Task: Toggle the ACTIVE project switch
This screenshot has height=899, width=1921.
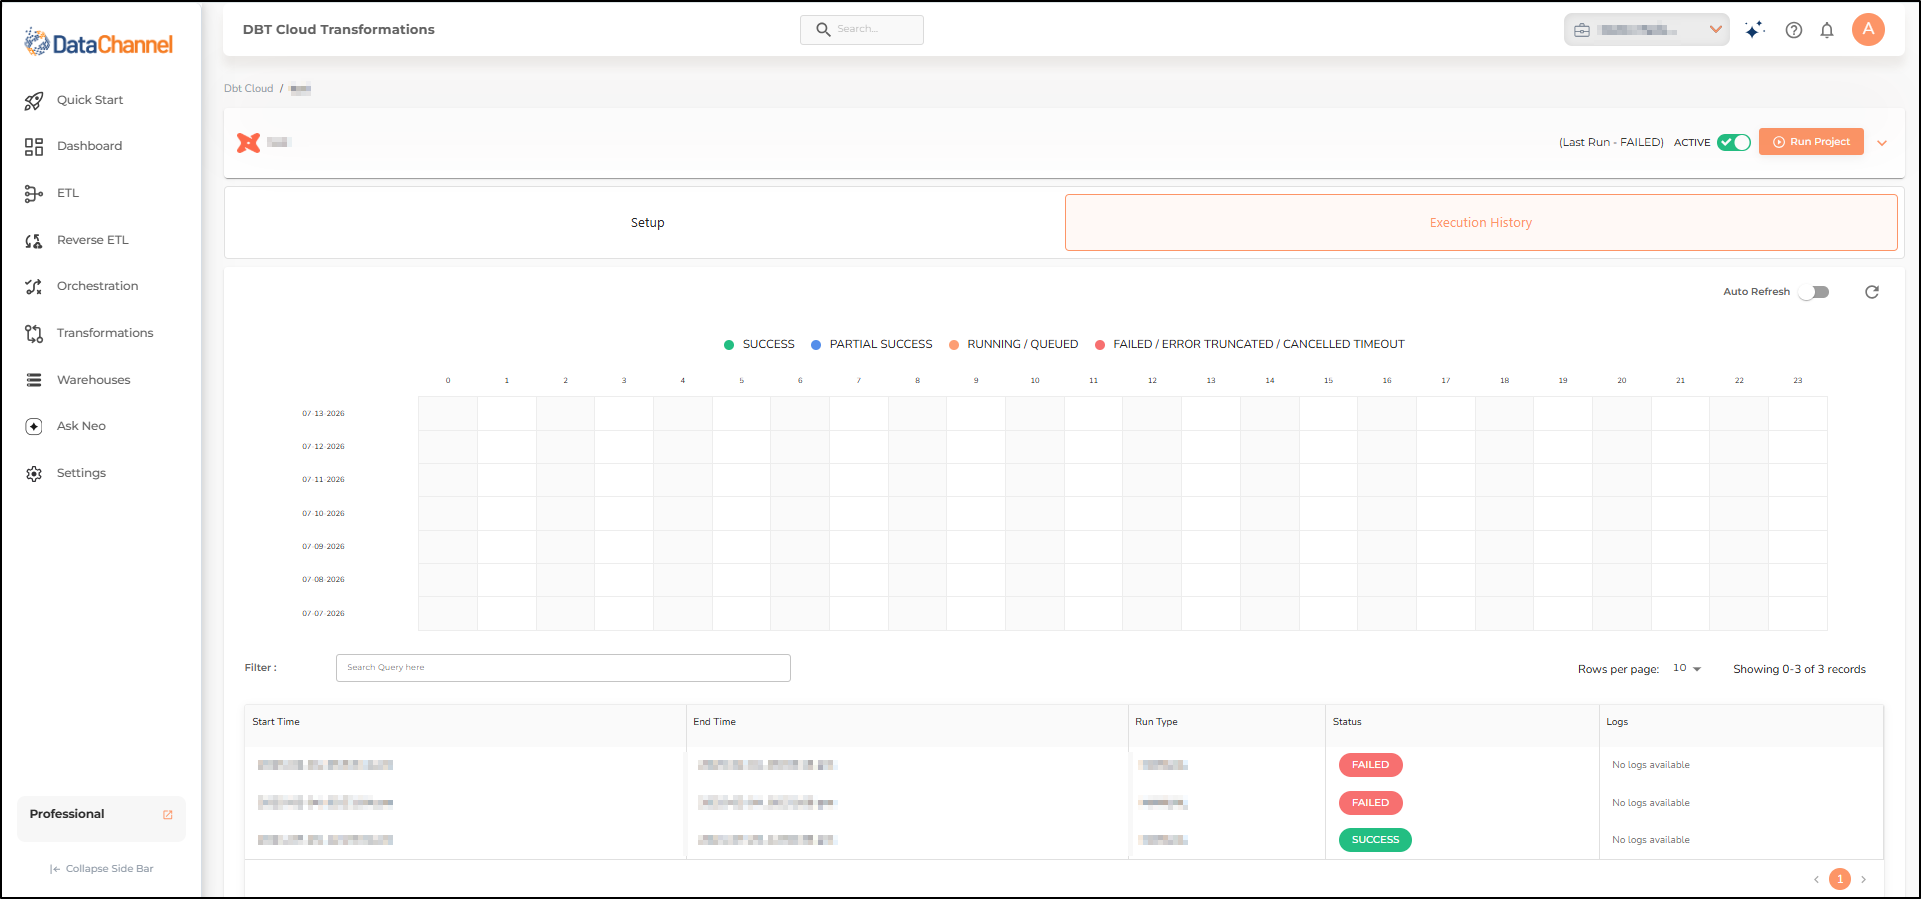Action: point(1734,142)
